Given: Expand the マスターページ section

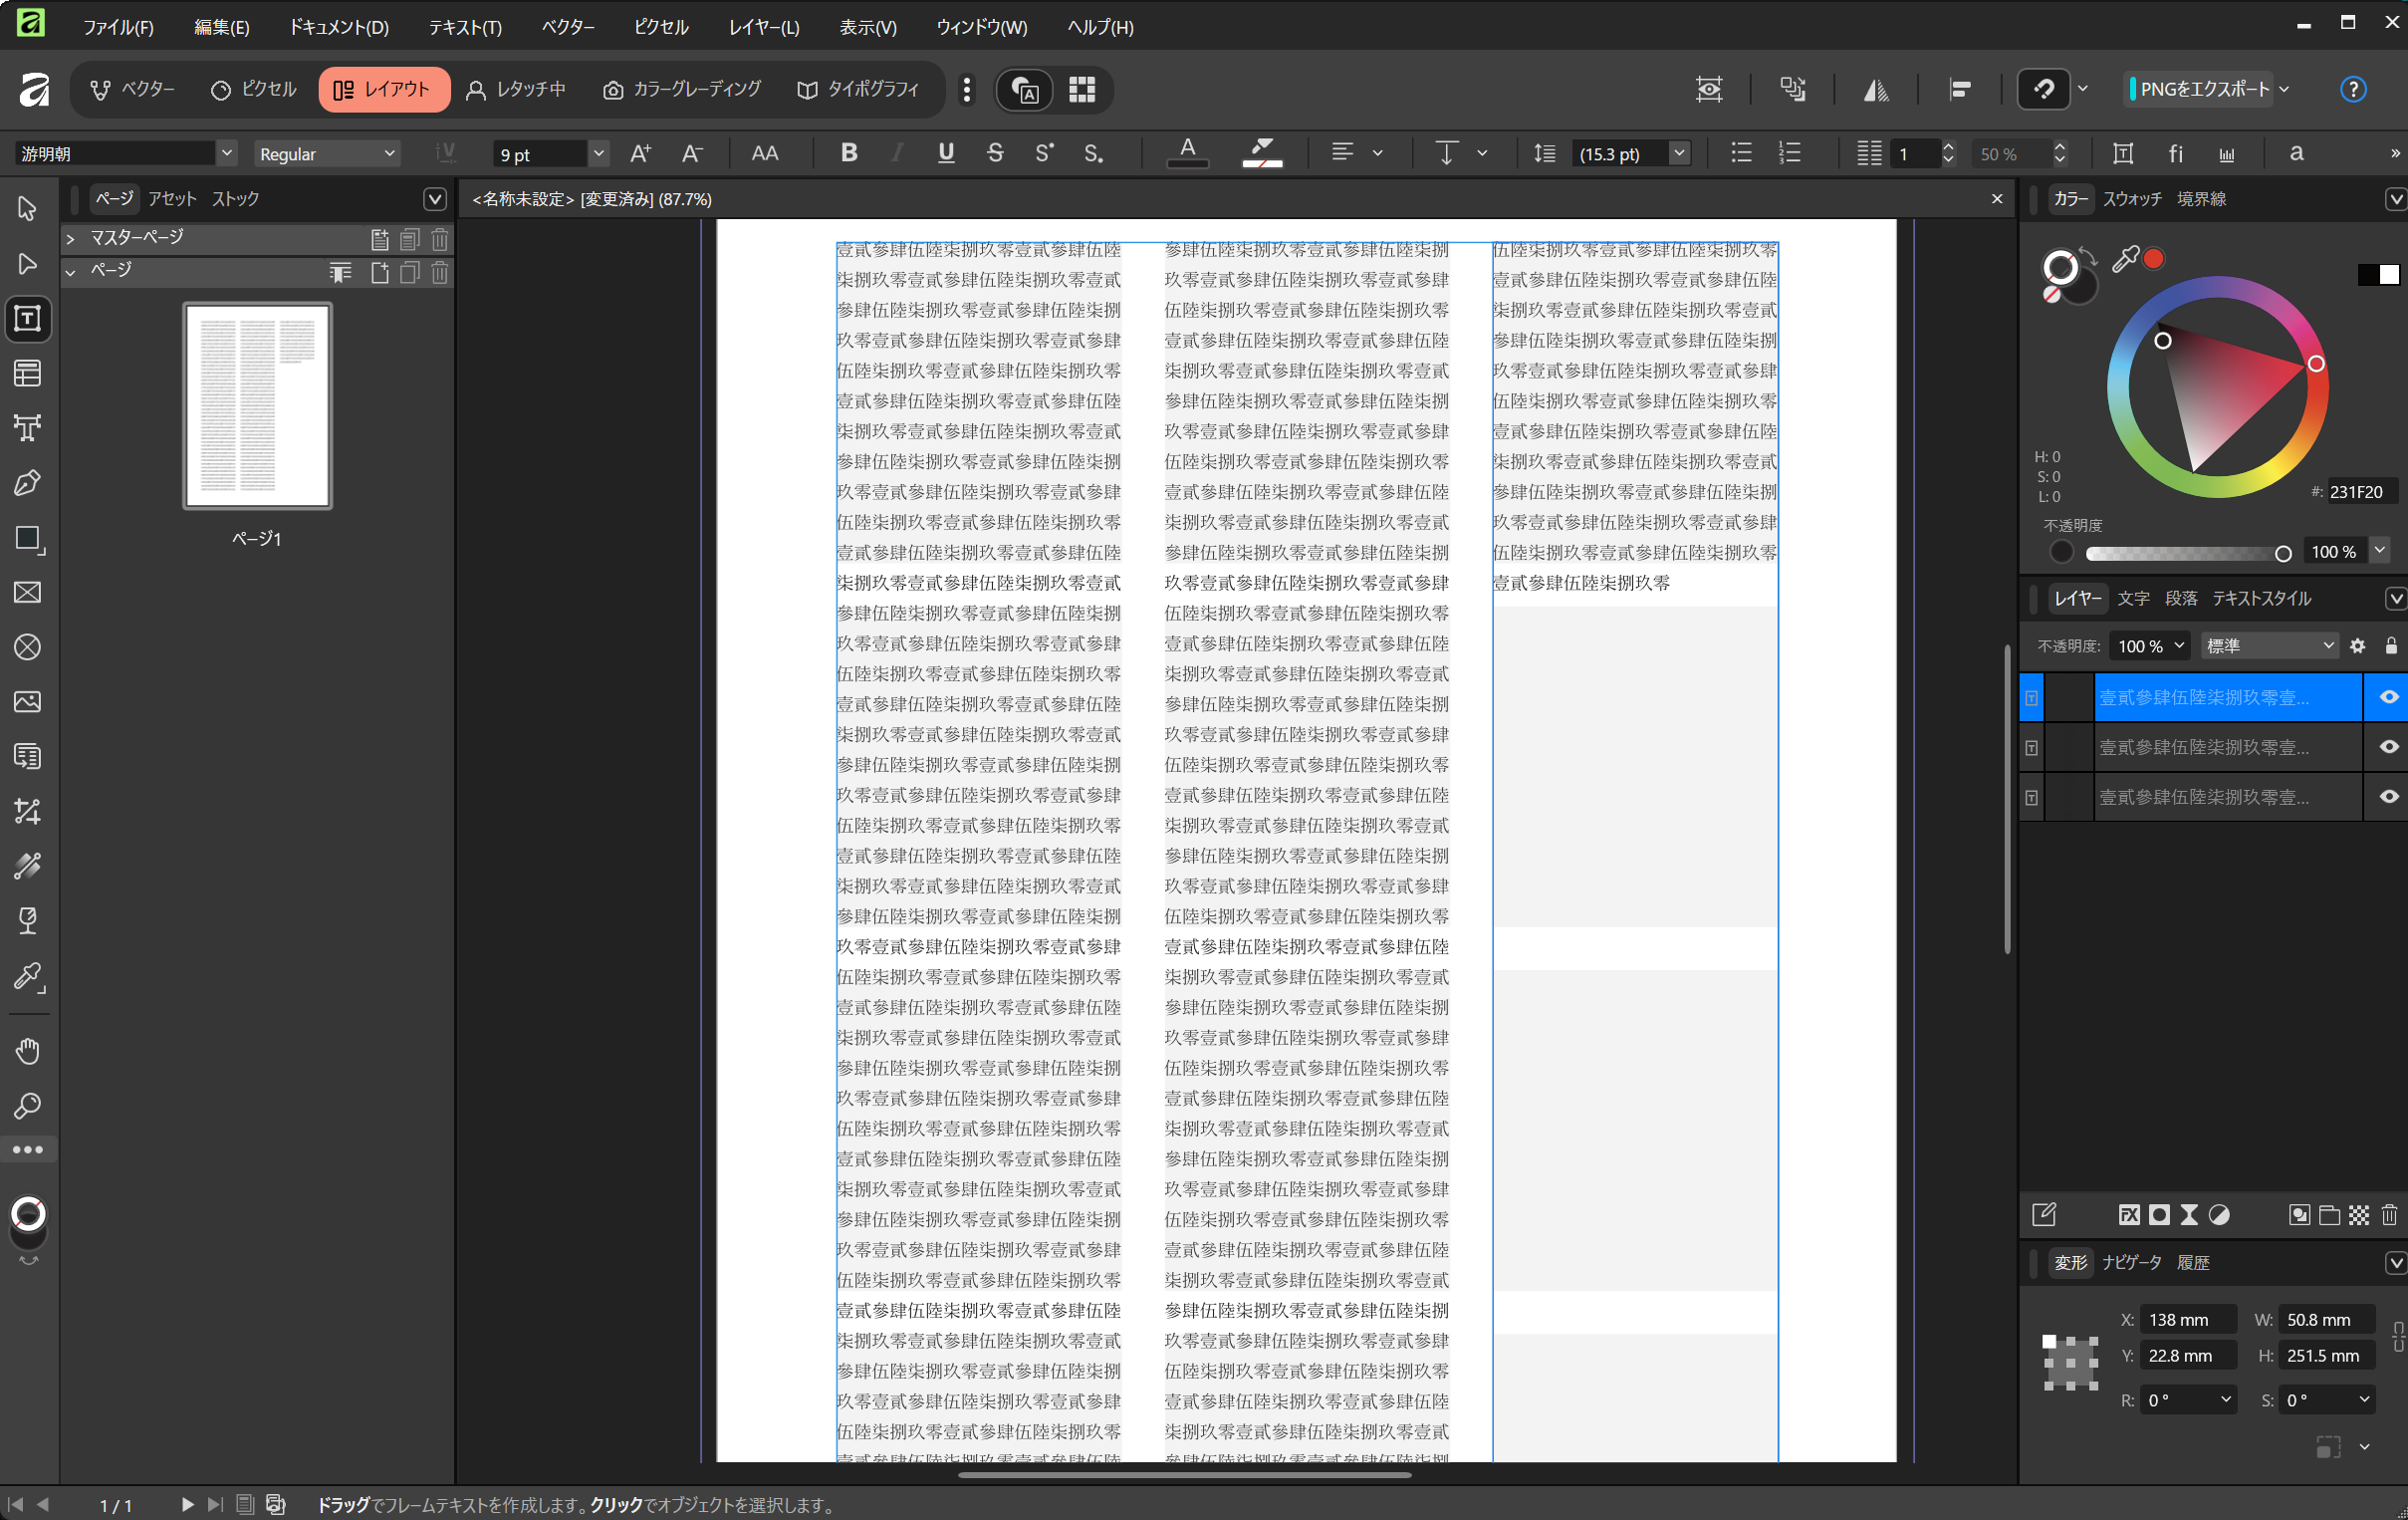Looking at the screenshot, I should tap(71, 238).
